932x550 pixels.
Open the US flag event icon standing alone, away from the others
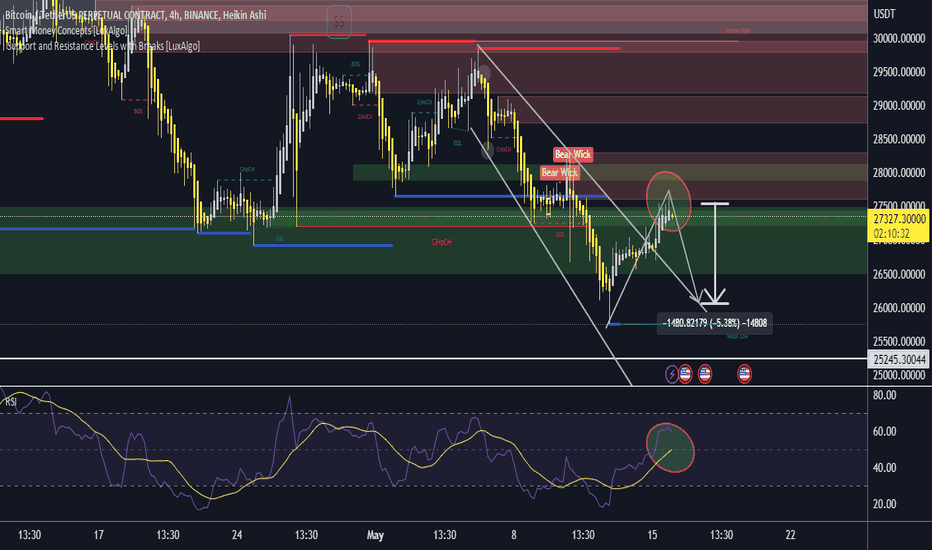[x=744, y=373]
